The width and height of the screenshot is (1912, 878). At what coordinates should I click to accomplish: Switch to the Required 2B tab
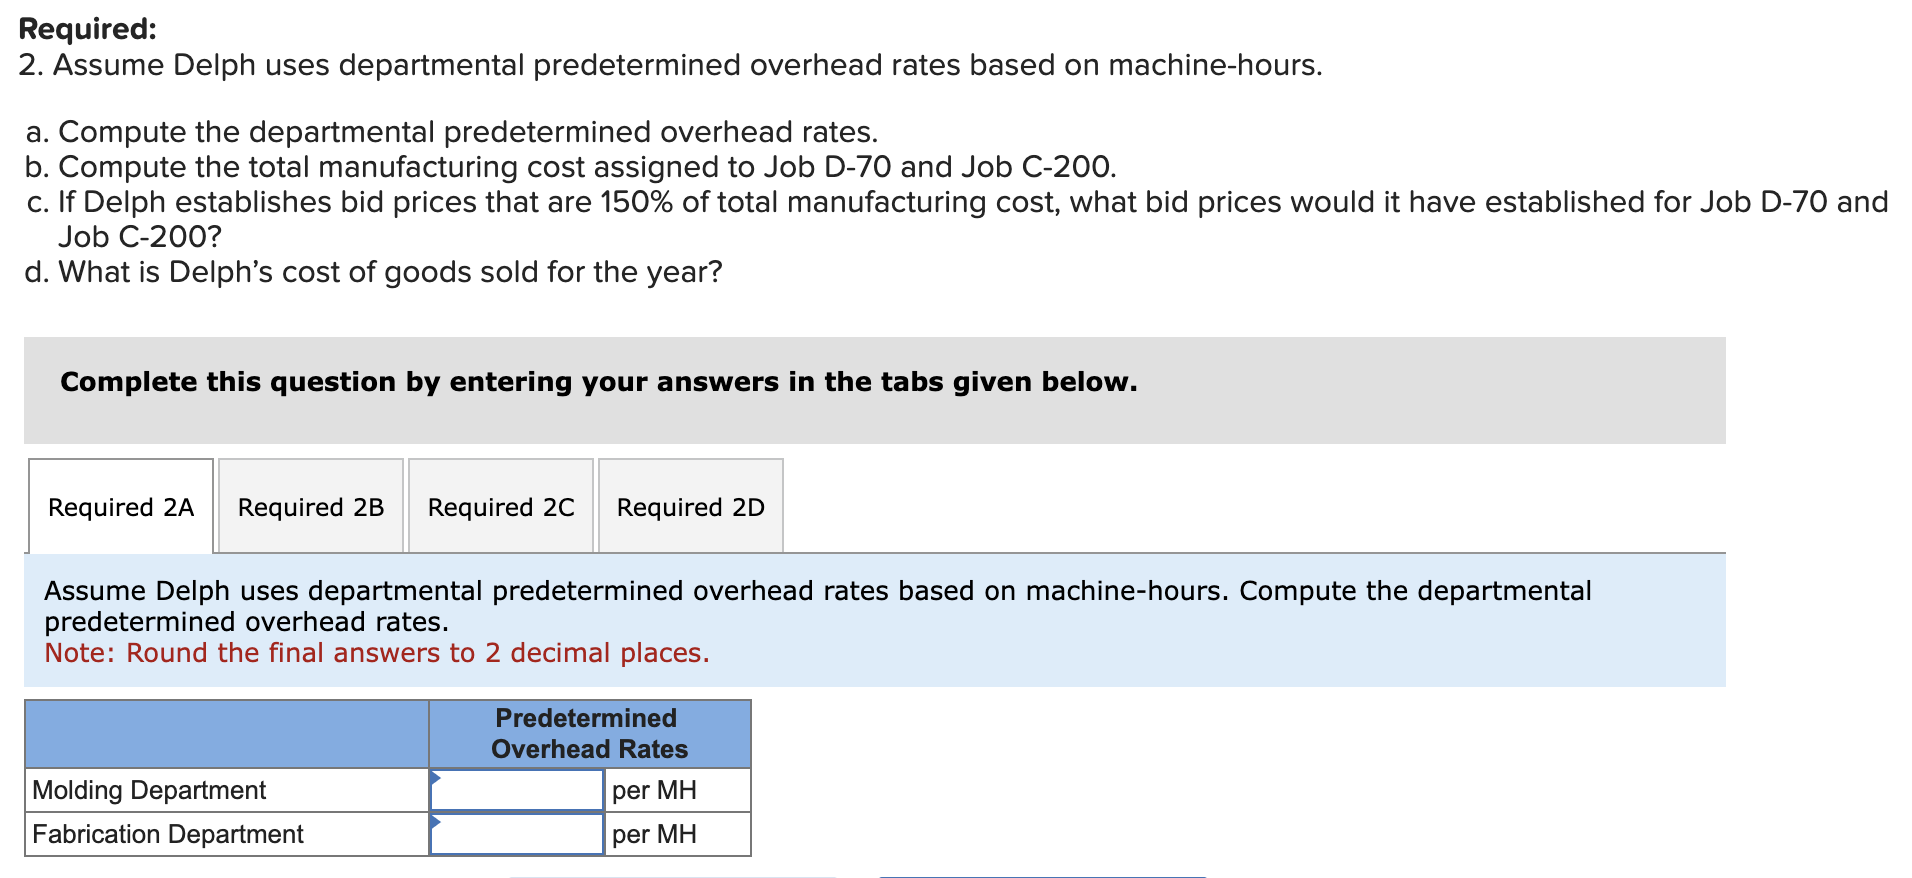coord(309,506)
